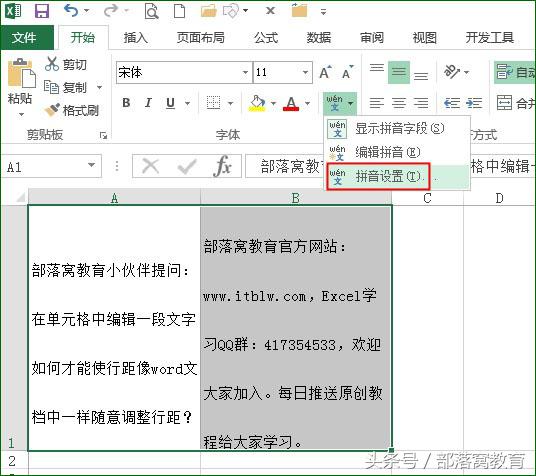Open Insert Function fx dialog

point(223,167)
